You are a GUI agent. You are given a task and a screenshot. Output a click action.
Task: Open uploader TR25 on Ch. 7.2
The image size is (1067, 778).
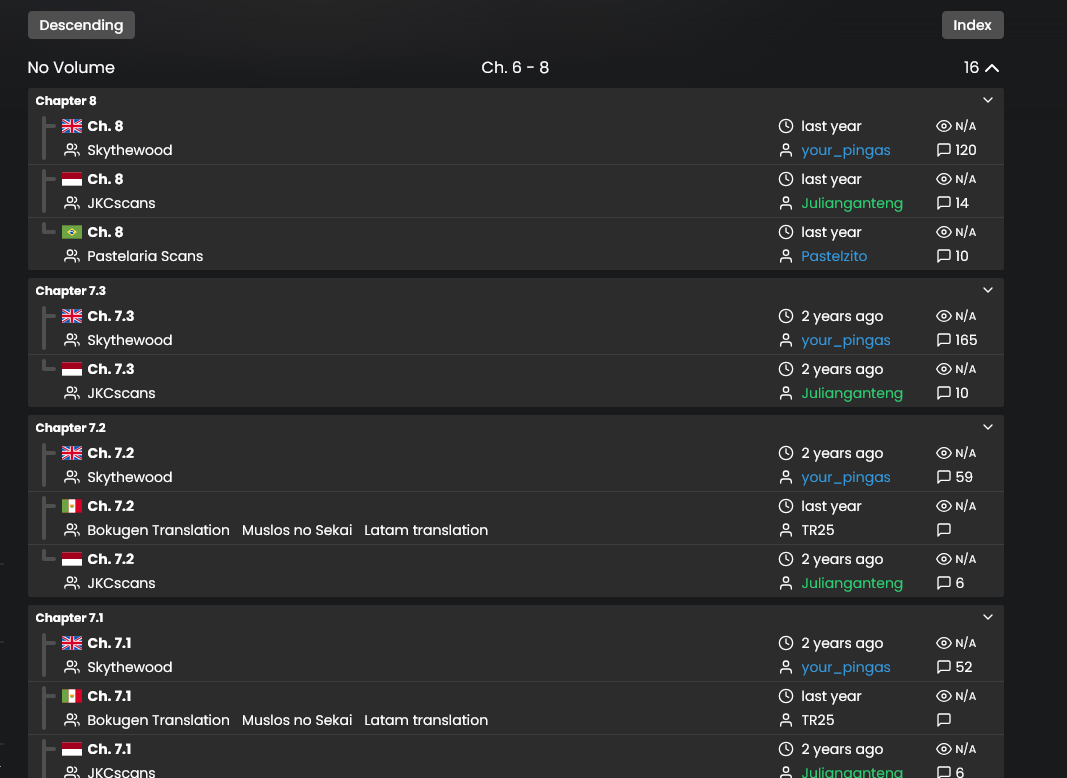click(x=818, y=530)
